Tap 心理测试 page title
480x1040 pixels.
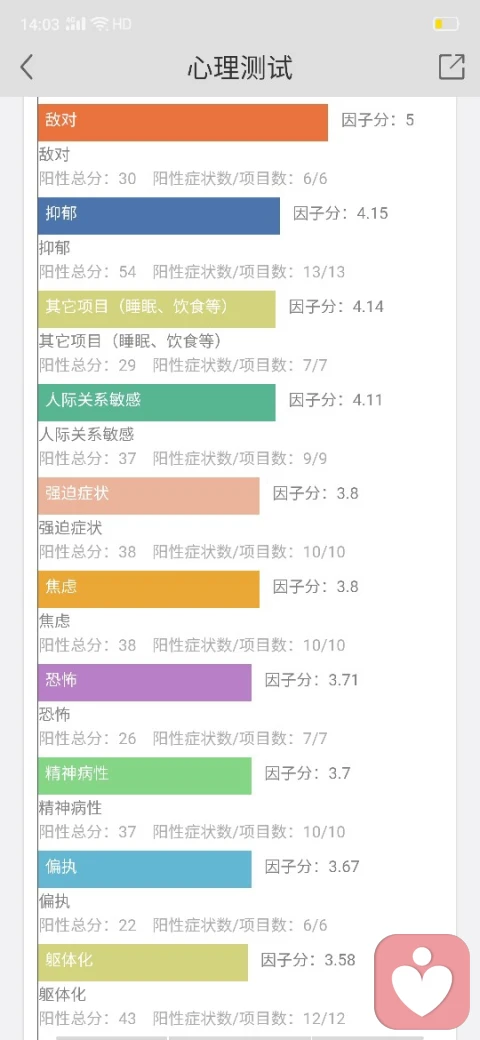coord(239,68)
